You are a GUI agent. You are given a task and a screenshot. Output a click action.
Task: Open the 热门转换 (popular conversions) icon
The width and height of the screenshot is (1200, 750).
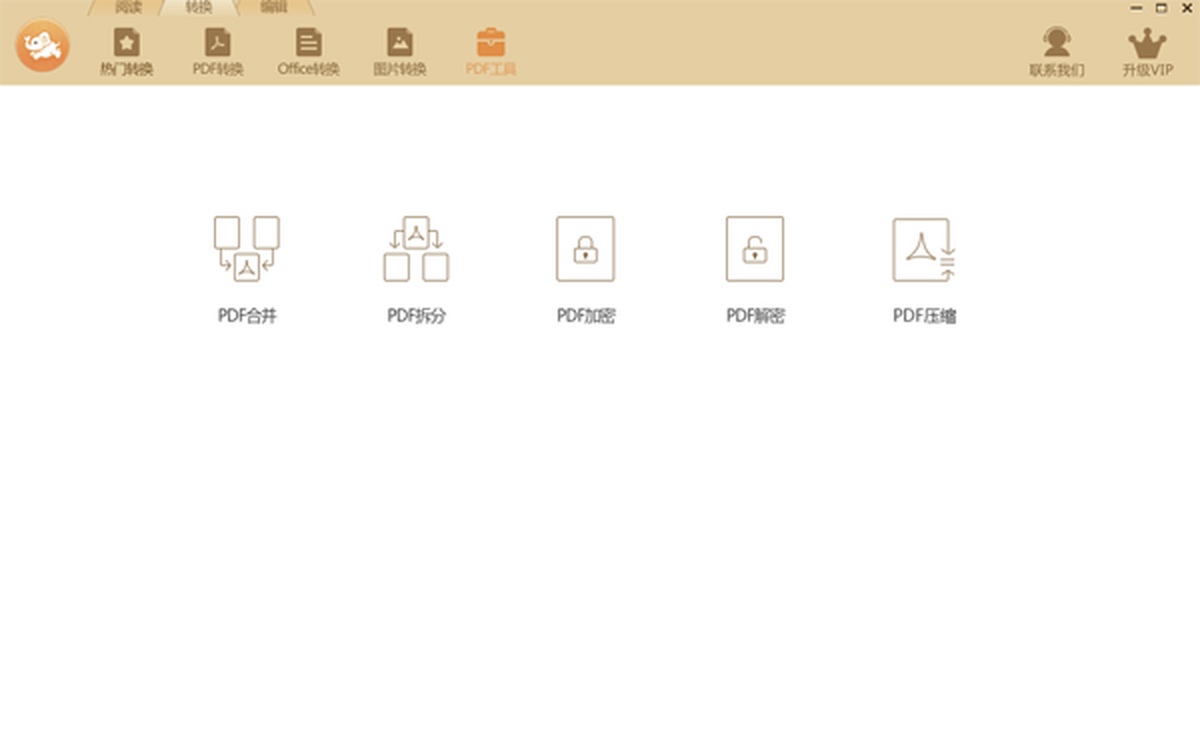pos(126,43)
